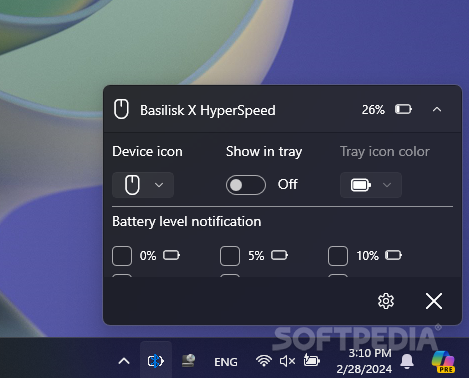469x378 pixels.
Task: Click the 26% battery percentage text
Action: [373, 110]
